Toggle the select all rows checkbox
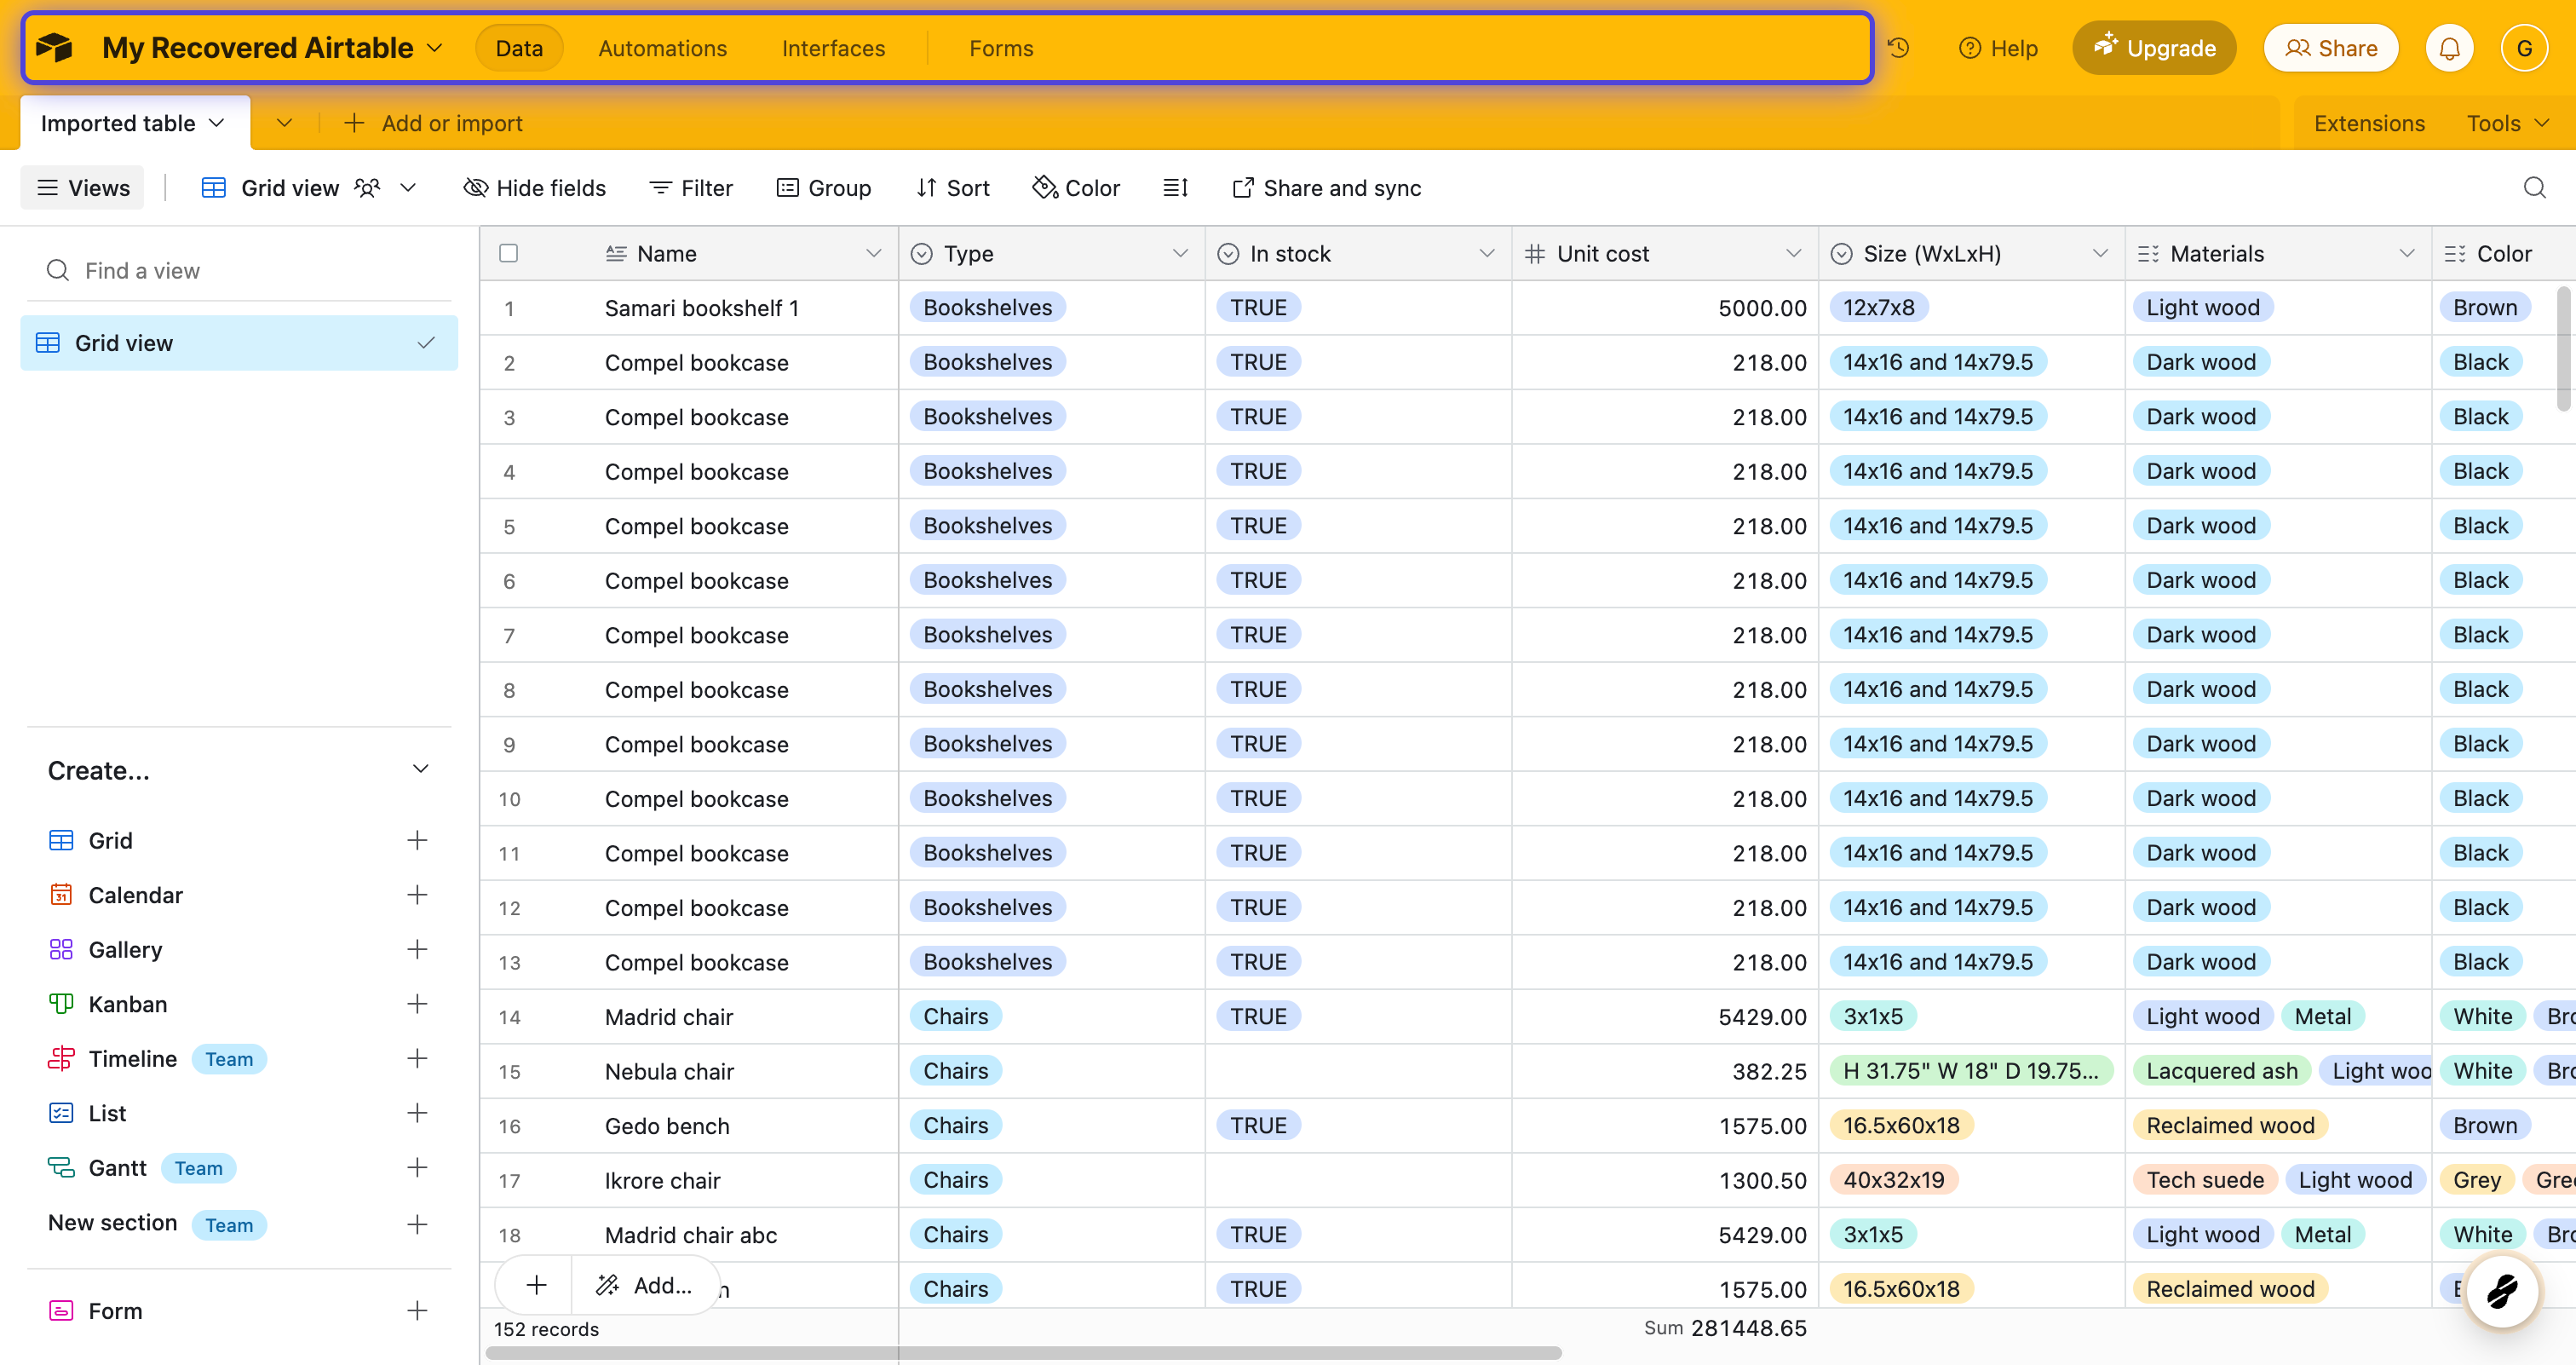Viewport: 2576px width, 1365px height. (x=508, y=253)
